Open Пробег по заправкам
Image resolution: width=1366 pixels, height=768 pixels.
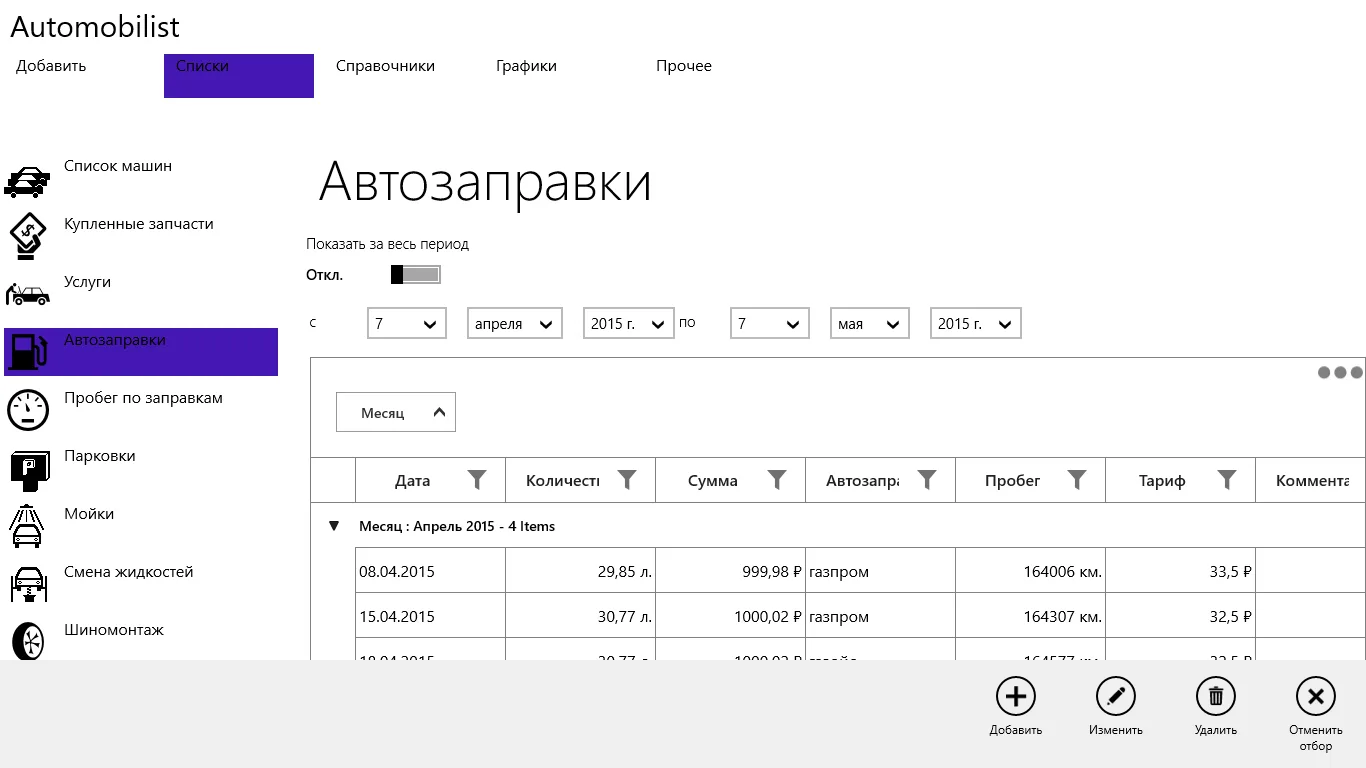click(143, 398)
